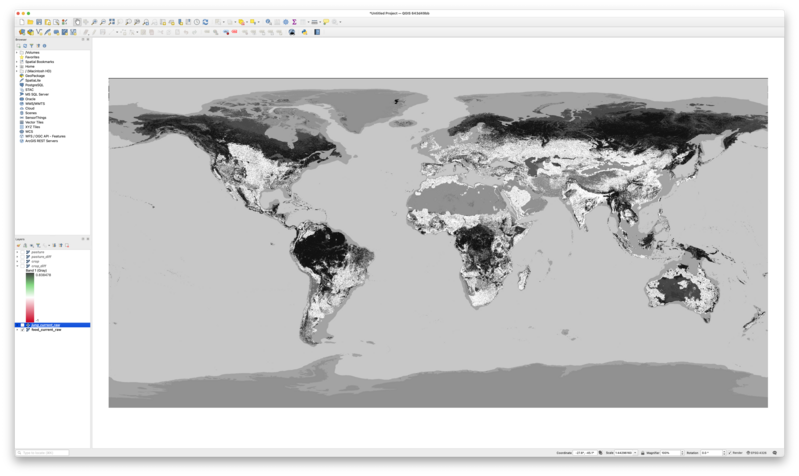Select the Pan Map tool
799x476 pixels.
[x=77, y=21]
